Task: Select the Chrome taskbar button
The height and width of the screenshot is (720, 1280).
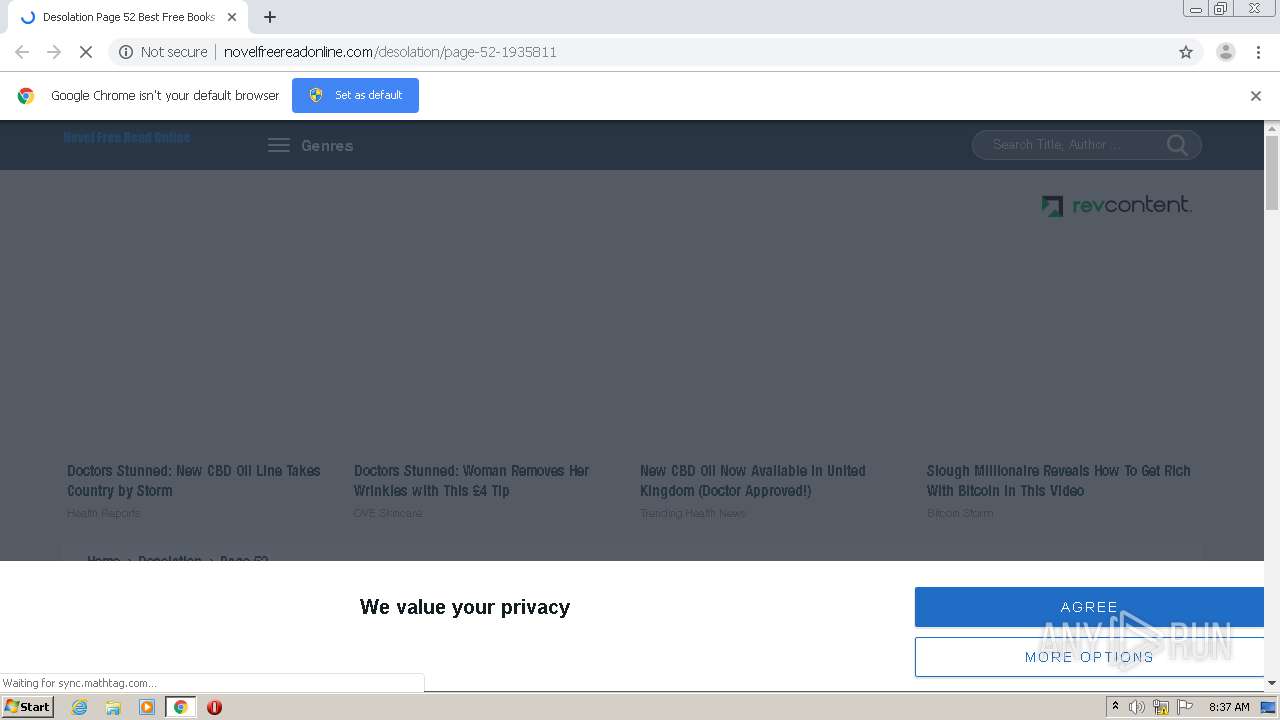Action: tap(181, 707)
